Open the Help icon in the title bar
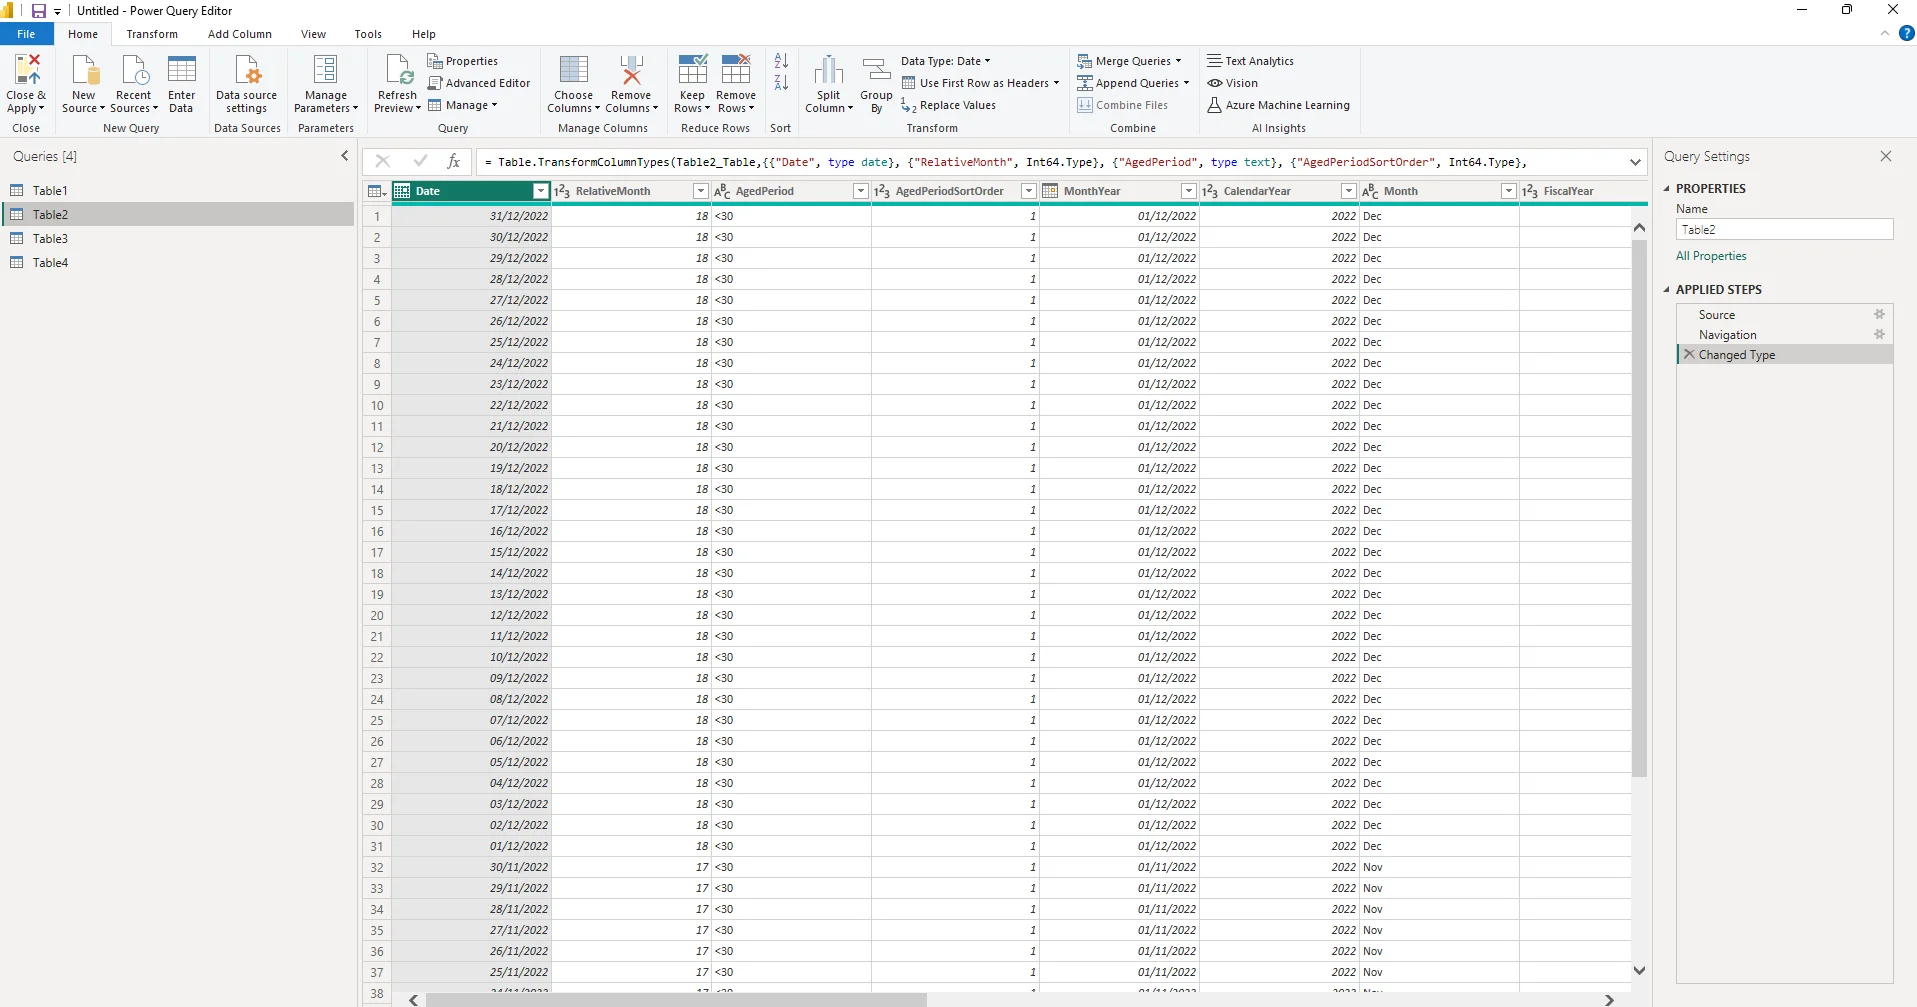Screen dimensions: 1917x1007 click(x=1906, y=33)
